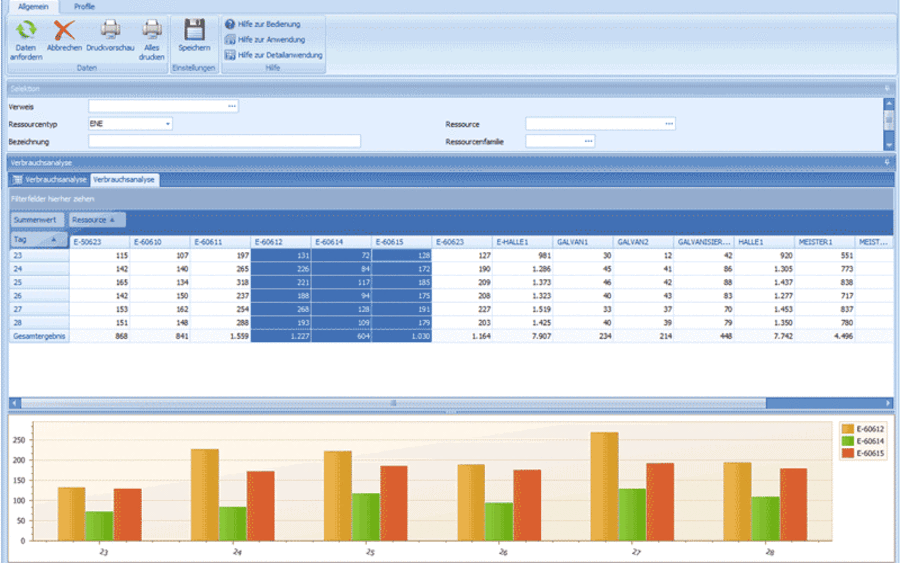Select the first Verbrauchsanalyse tab with grid icon

point(49,180)
